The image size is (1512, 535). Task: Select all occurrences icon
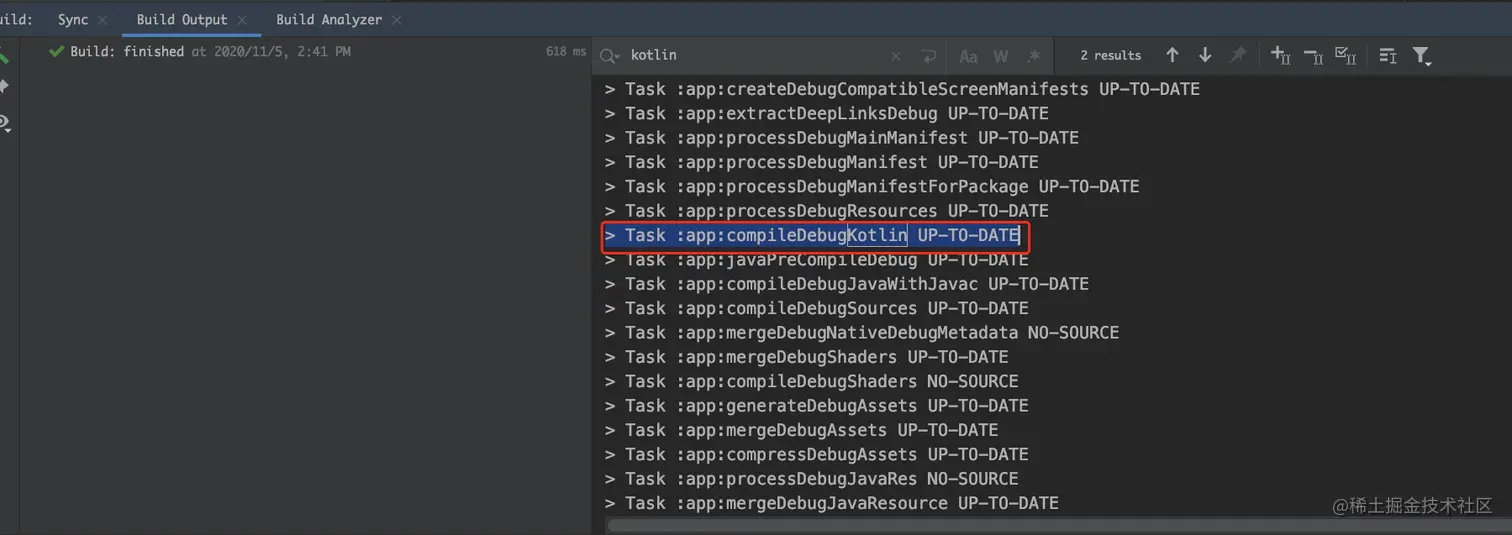click(1346, 56)
